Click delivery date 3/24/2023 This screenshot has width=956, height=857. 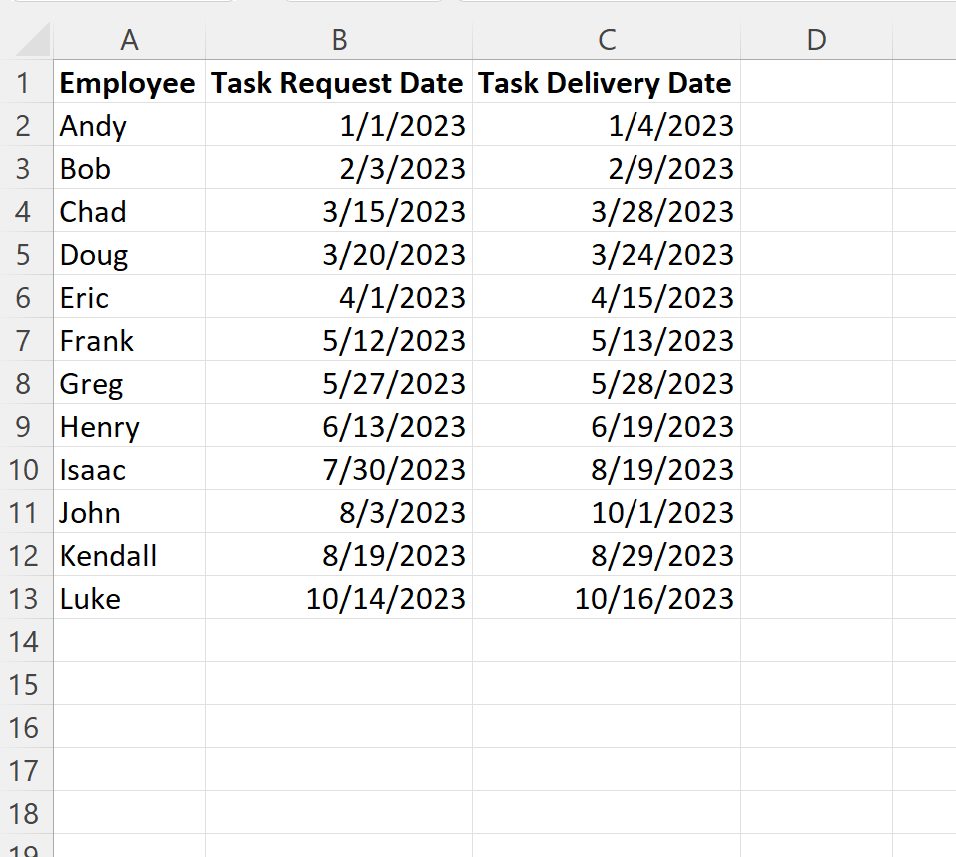[x=607, y=255]
